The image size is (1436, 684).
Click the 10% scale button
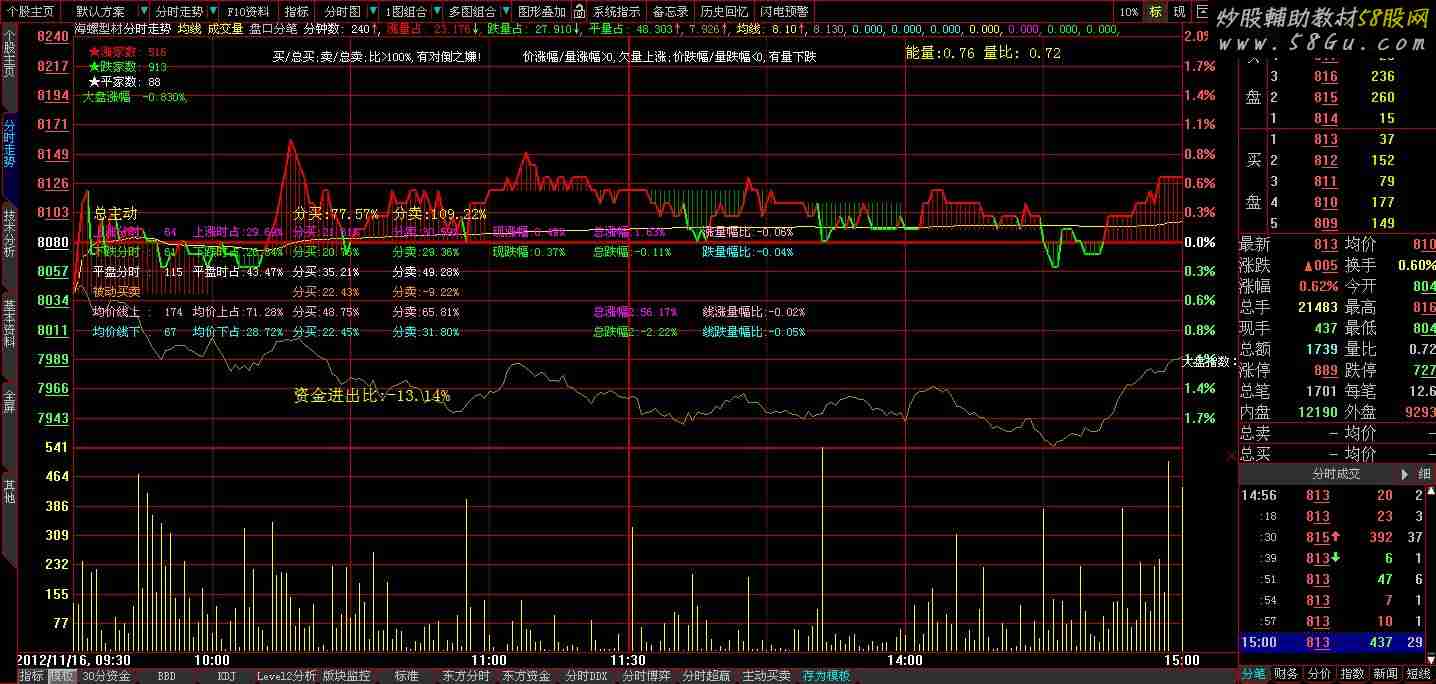1129,11
